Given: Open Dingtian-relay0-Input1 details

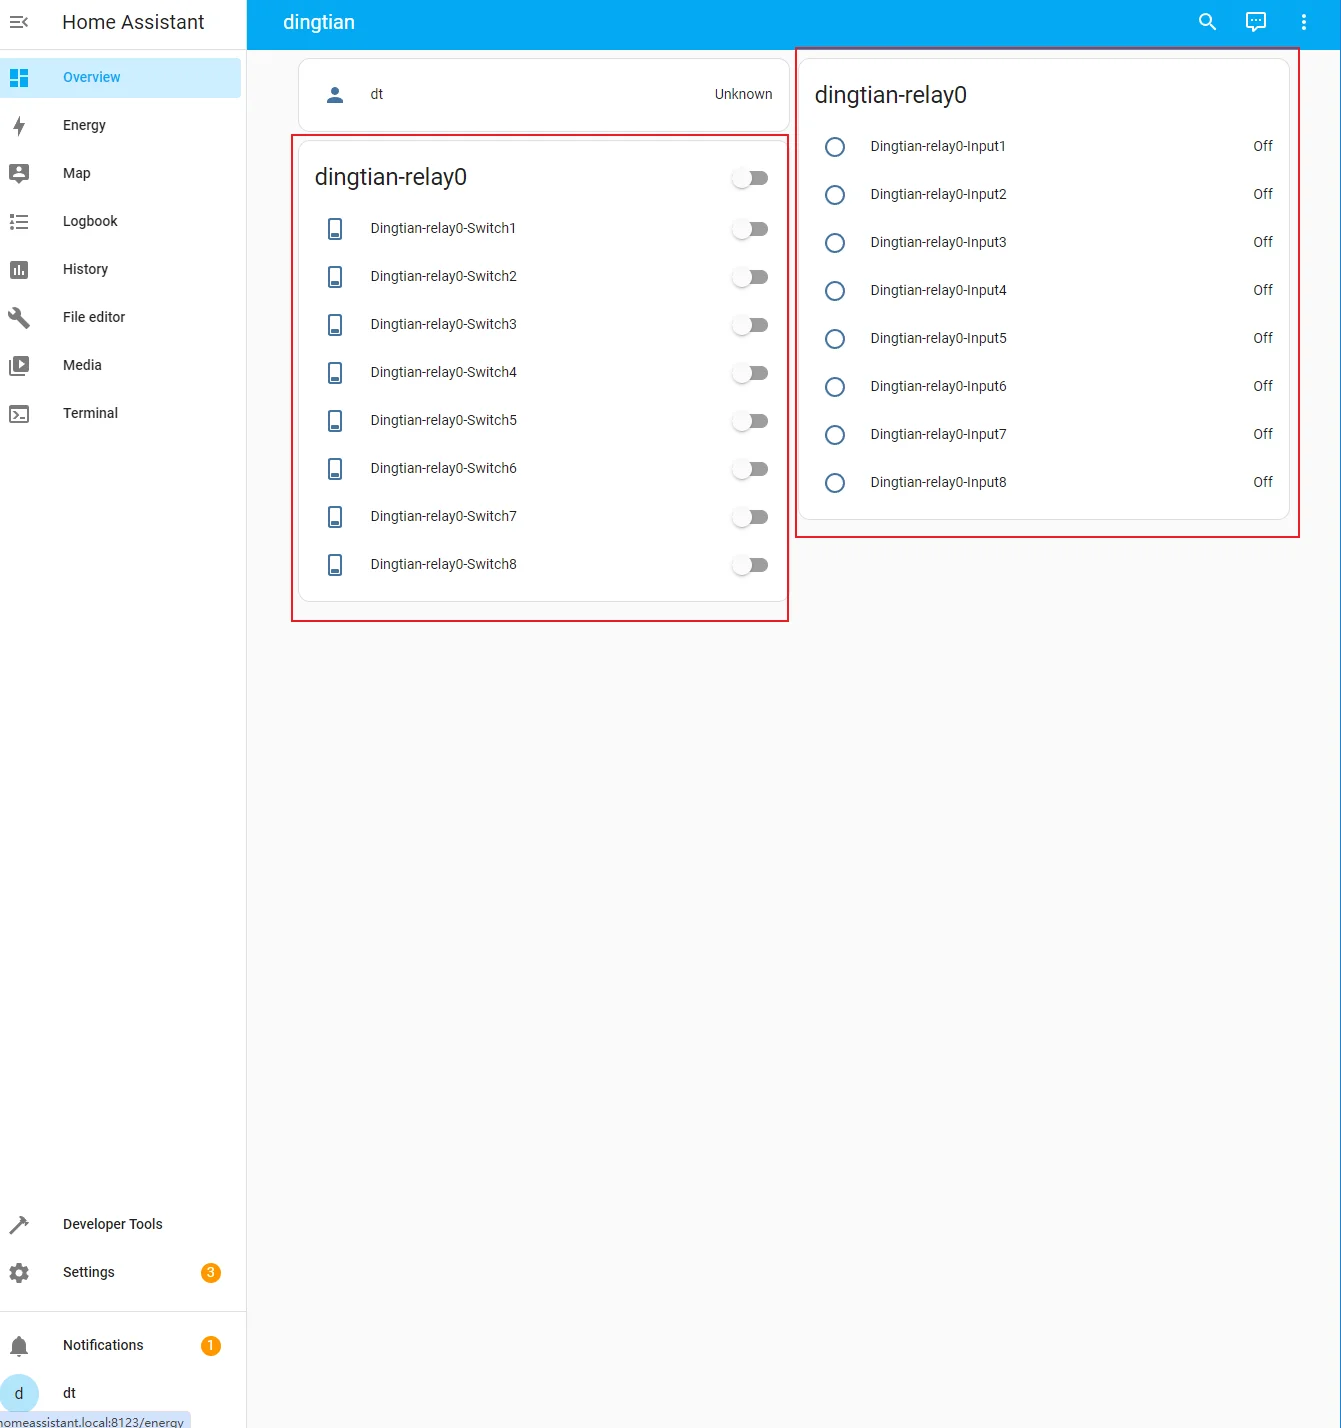Looking at the screenshot, I should coord(937,146).
